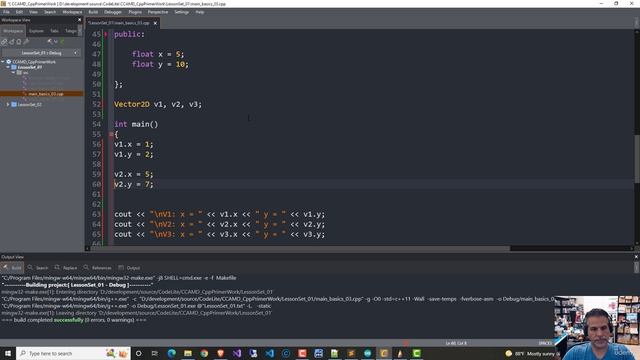Open the Build menu
Image resolution: width=640 pixels, height=360 pixels.
[93, 12]
